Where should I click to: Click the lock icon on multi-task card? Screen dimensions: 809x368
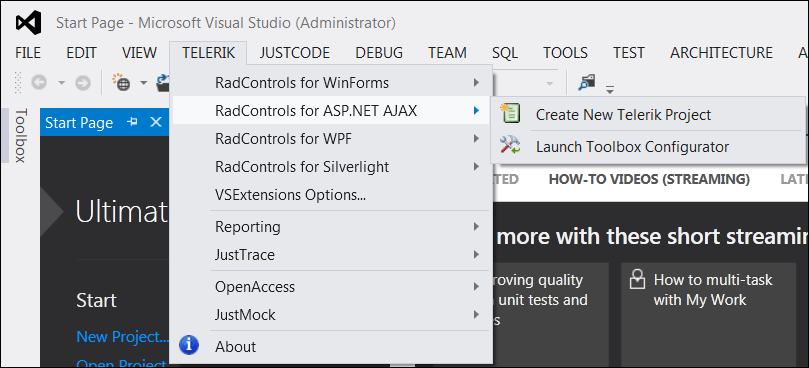coord(638,280)
